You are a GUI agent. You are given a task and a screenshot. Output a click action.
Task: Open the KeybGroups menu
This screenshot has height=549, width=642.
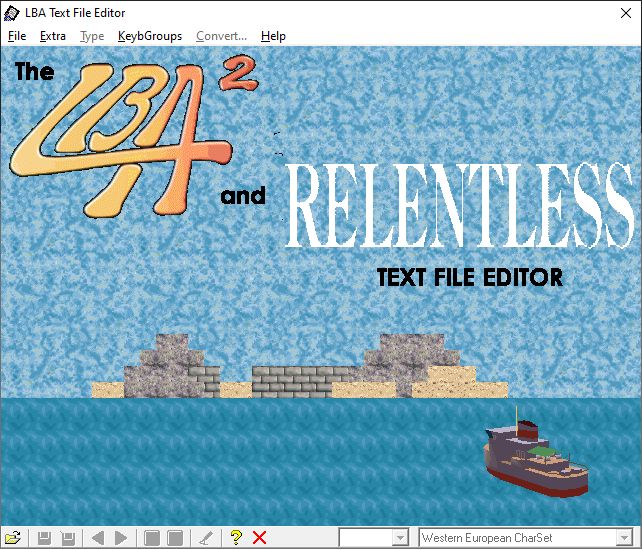click(x=150, y=36)
